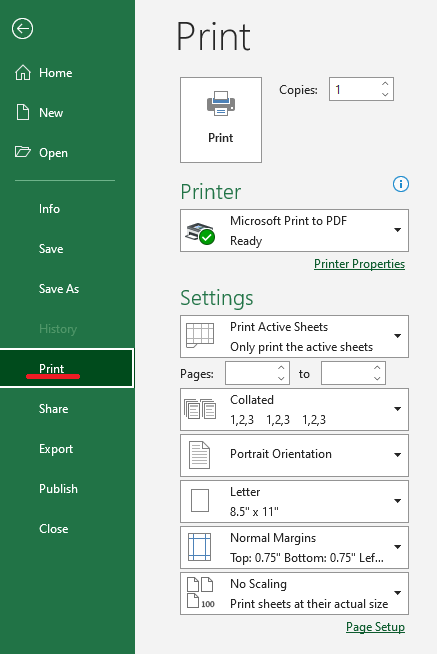Screen dimensions: 437x654
Task: Increase copies with the up arrow
Action: click(385, 84)
